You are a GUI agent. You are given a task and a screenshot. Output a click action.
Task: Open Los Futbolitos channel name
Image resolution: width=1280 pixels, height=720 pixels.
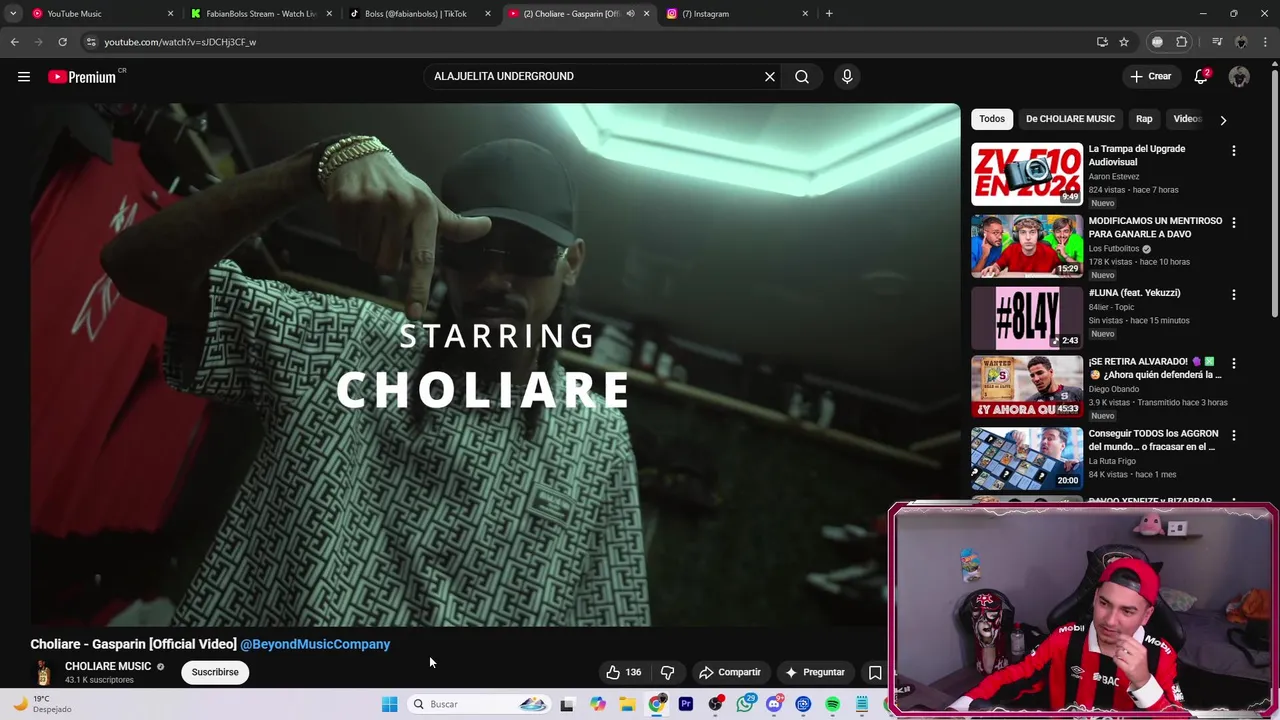[1114, 249]
